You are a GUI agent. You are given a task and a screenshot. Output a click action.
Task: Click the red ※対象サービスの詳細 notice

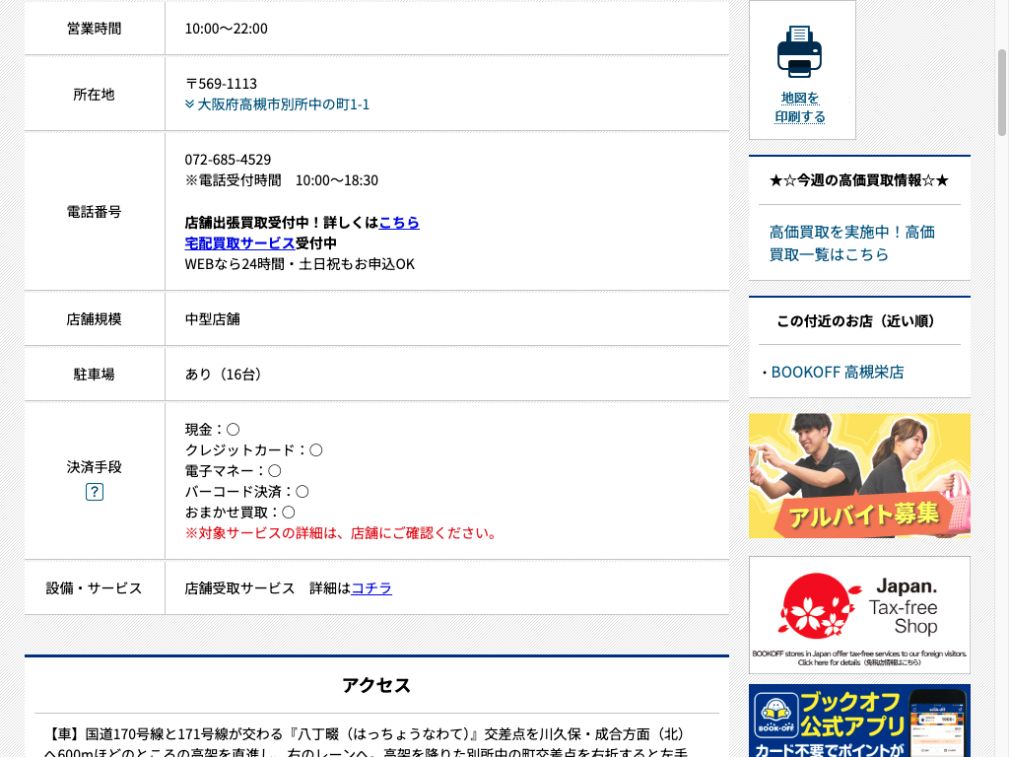tap(340, 533)
